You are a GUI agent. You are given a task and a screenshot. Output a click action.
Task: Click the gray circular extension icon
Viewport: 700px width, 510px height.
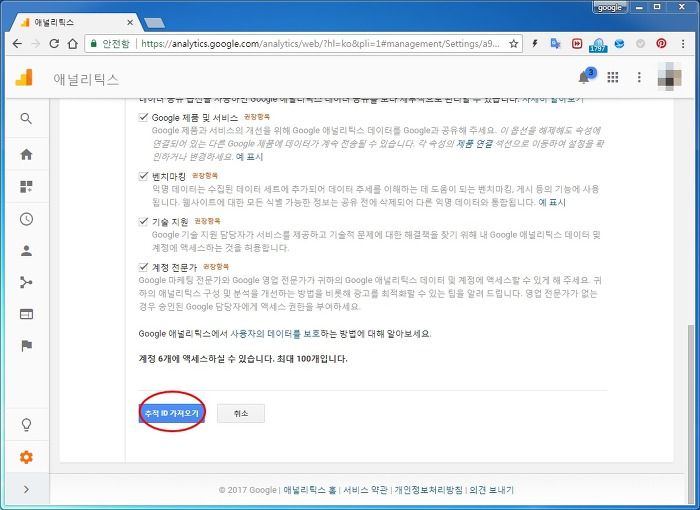pos(640,43)
